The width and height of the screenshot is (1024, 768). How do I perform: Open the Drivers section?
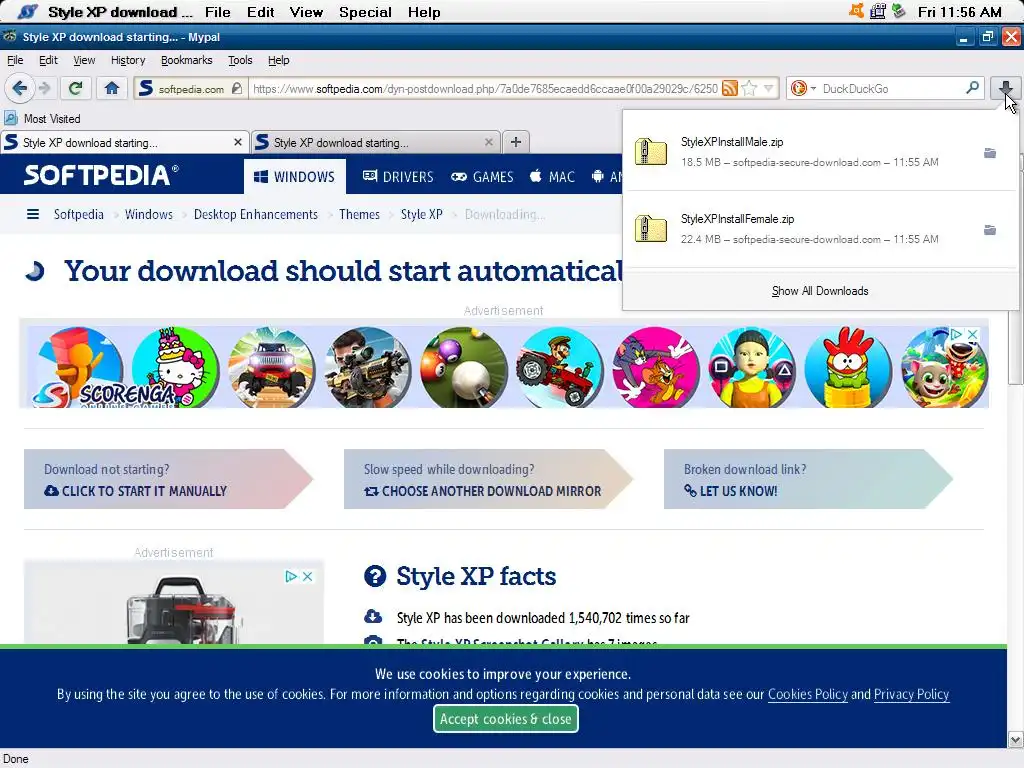click(x=398, y=176)
